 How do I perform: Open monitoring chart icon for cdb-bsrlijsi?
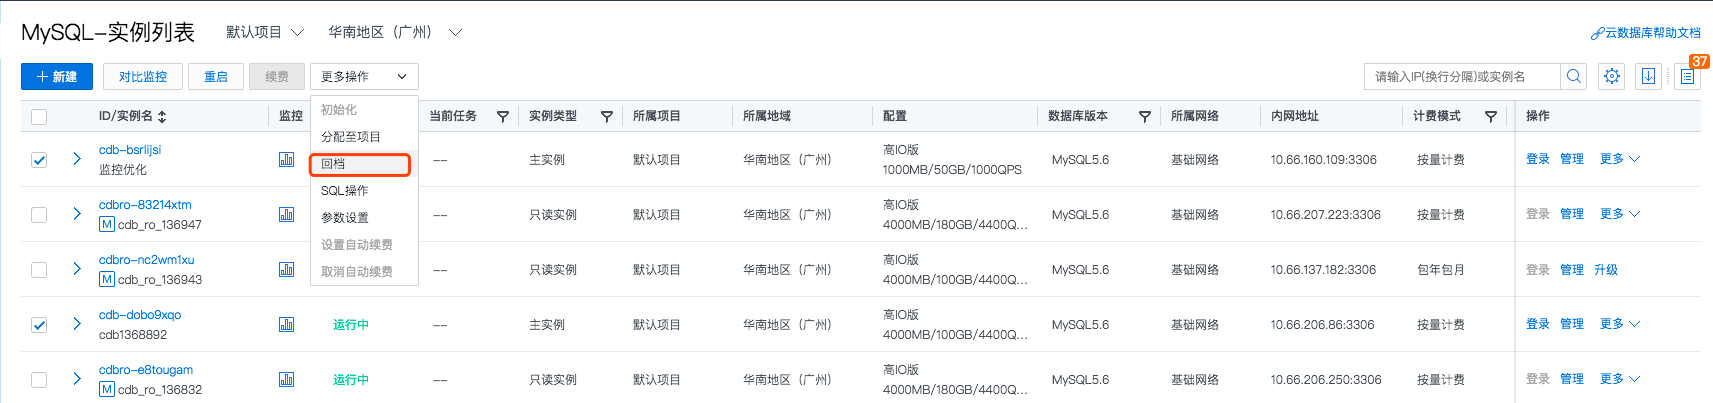(287, 159)
